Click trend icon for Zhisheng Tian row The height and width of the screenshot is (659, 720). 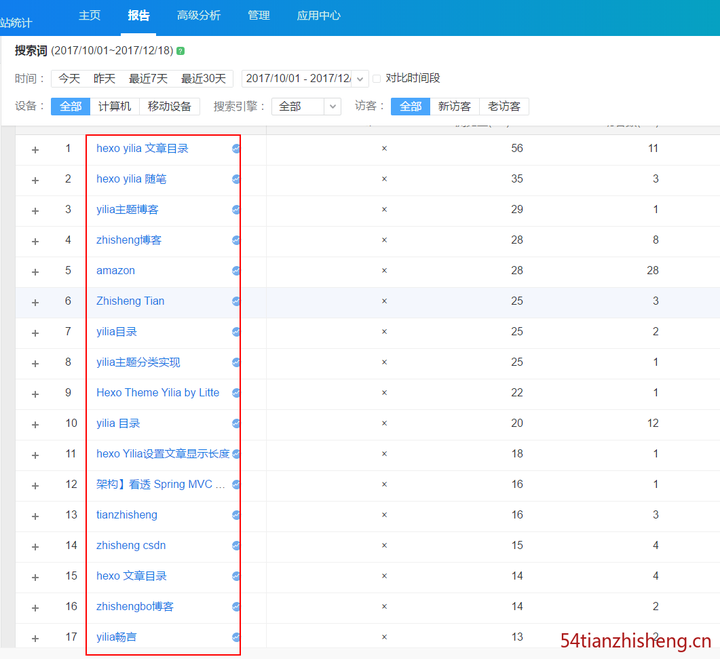click(x=236, y=301)
